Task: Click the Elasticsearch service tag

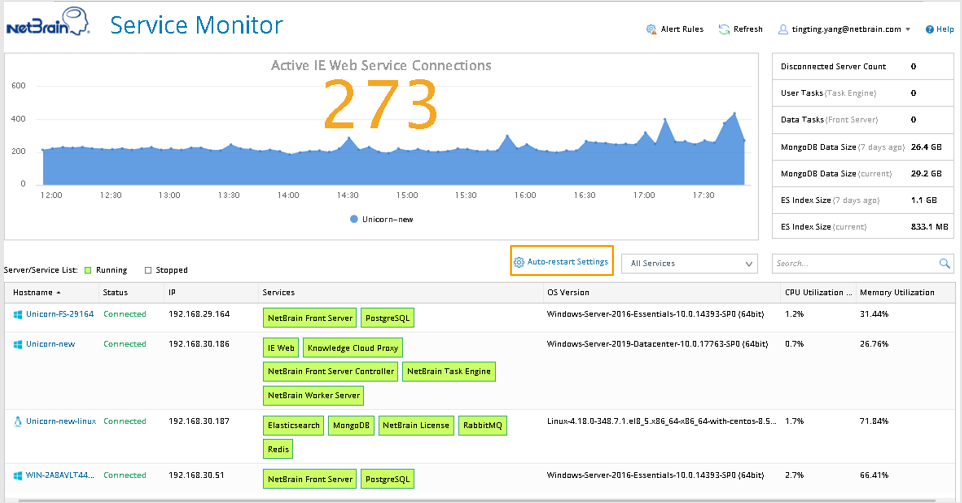Action: (293, 425)
